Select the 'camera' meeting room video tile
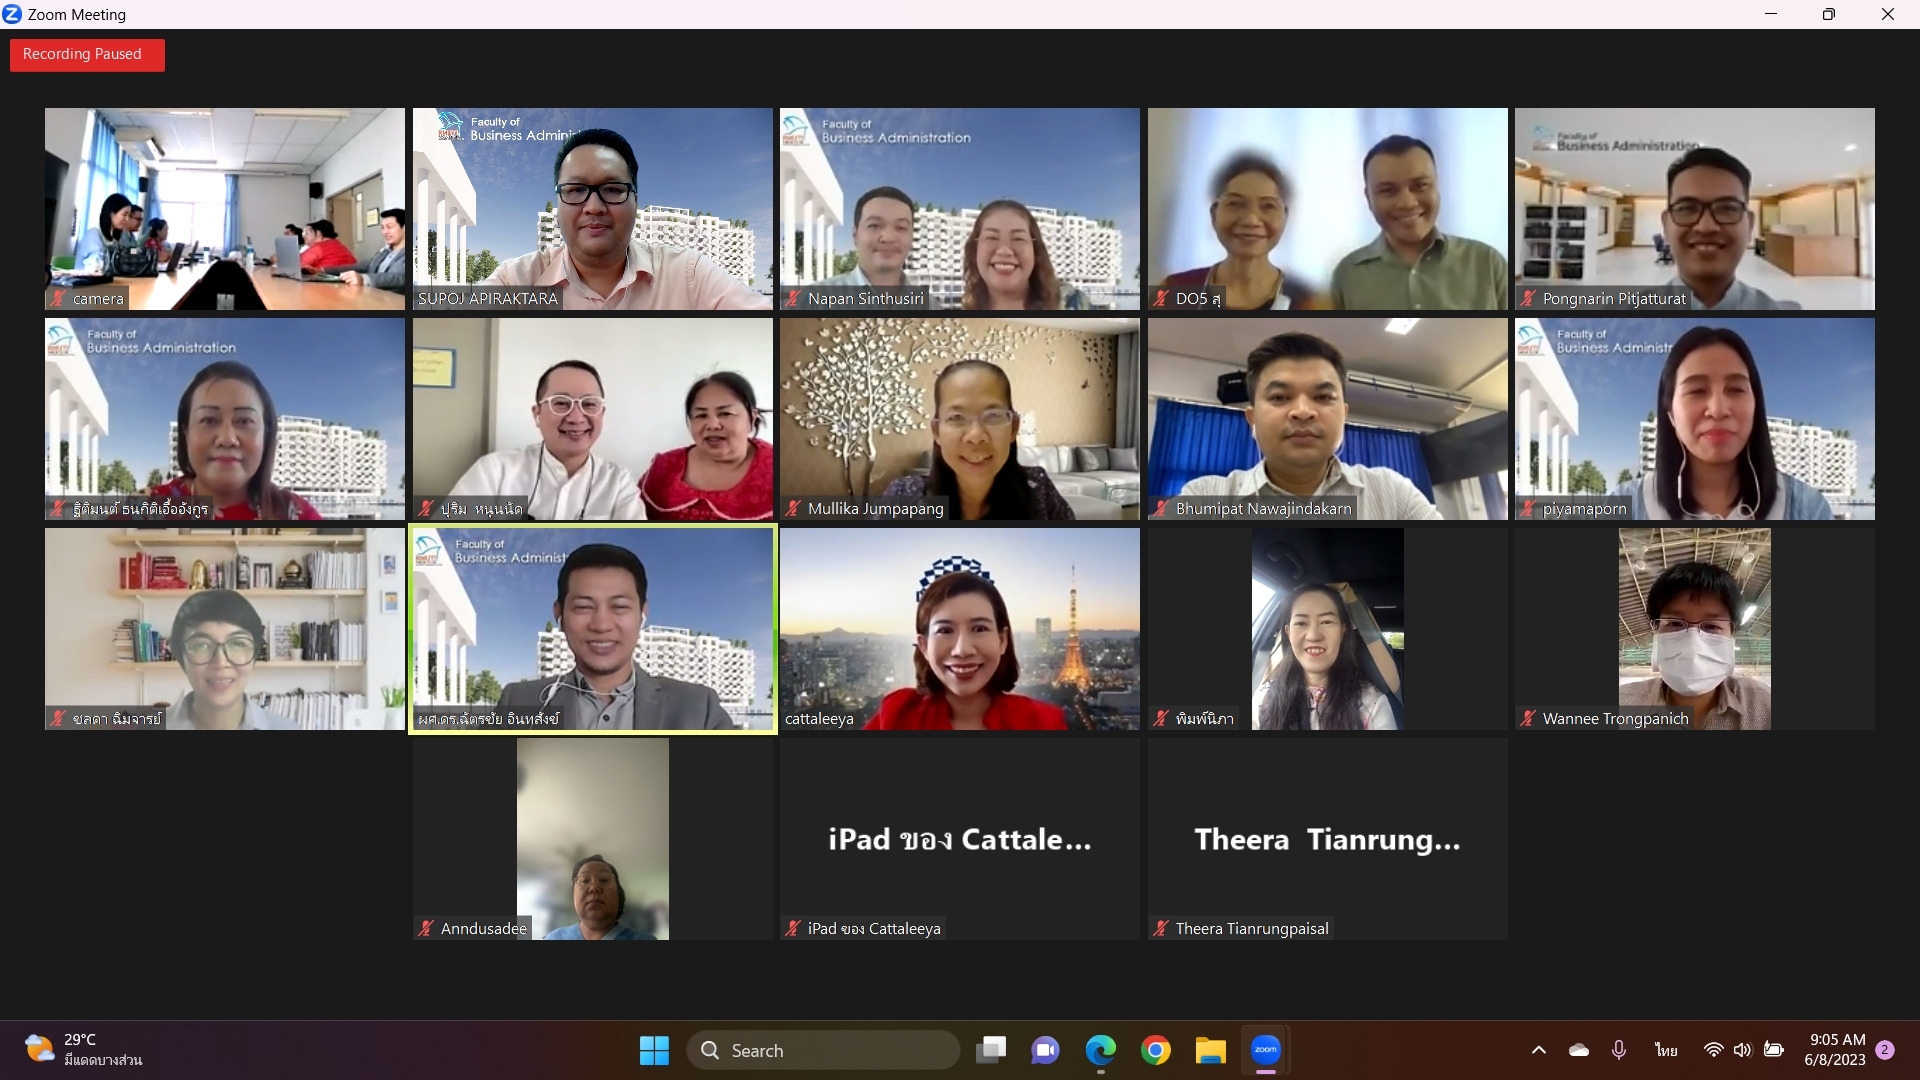The width and height of the screenshot is (1920, 1080). pyautogui.click(x=225, y=209)
